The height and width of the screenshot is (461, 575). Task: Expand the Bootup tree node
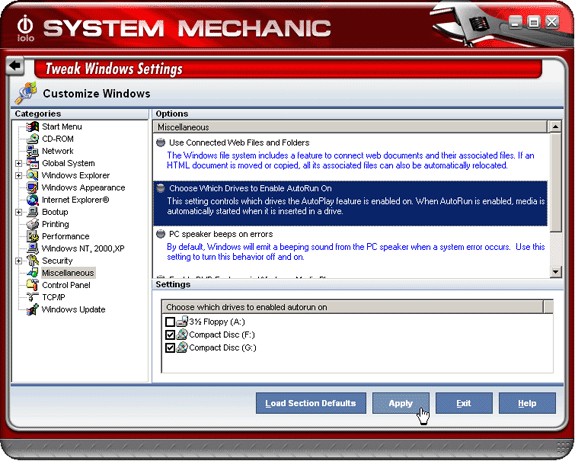point(19,212)
